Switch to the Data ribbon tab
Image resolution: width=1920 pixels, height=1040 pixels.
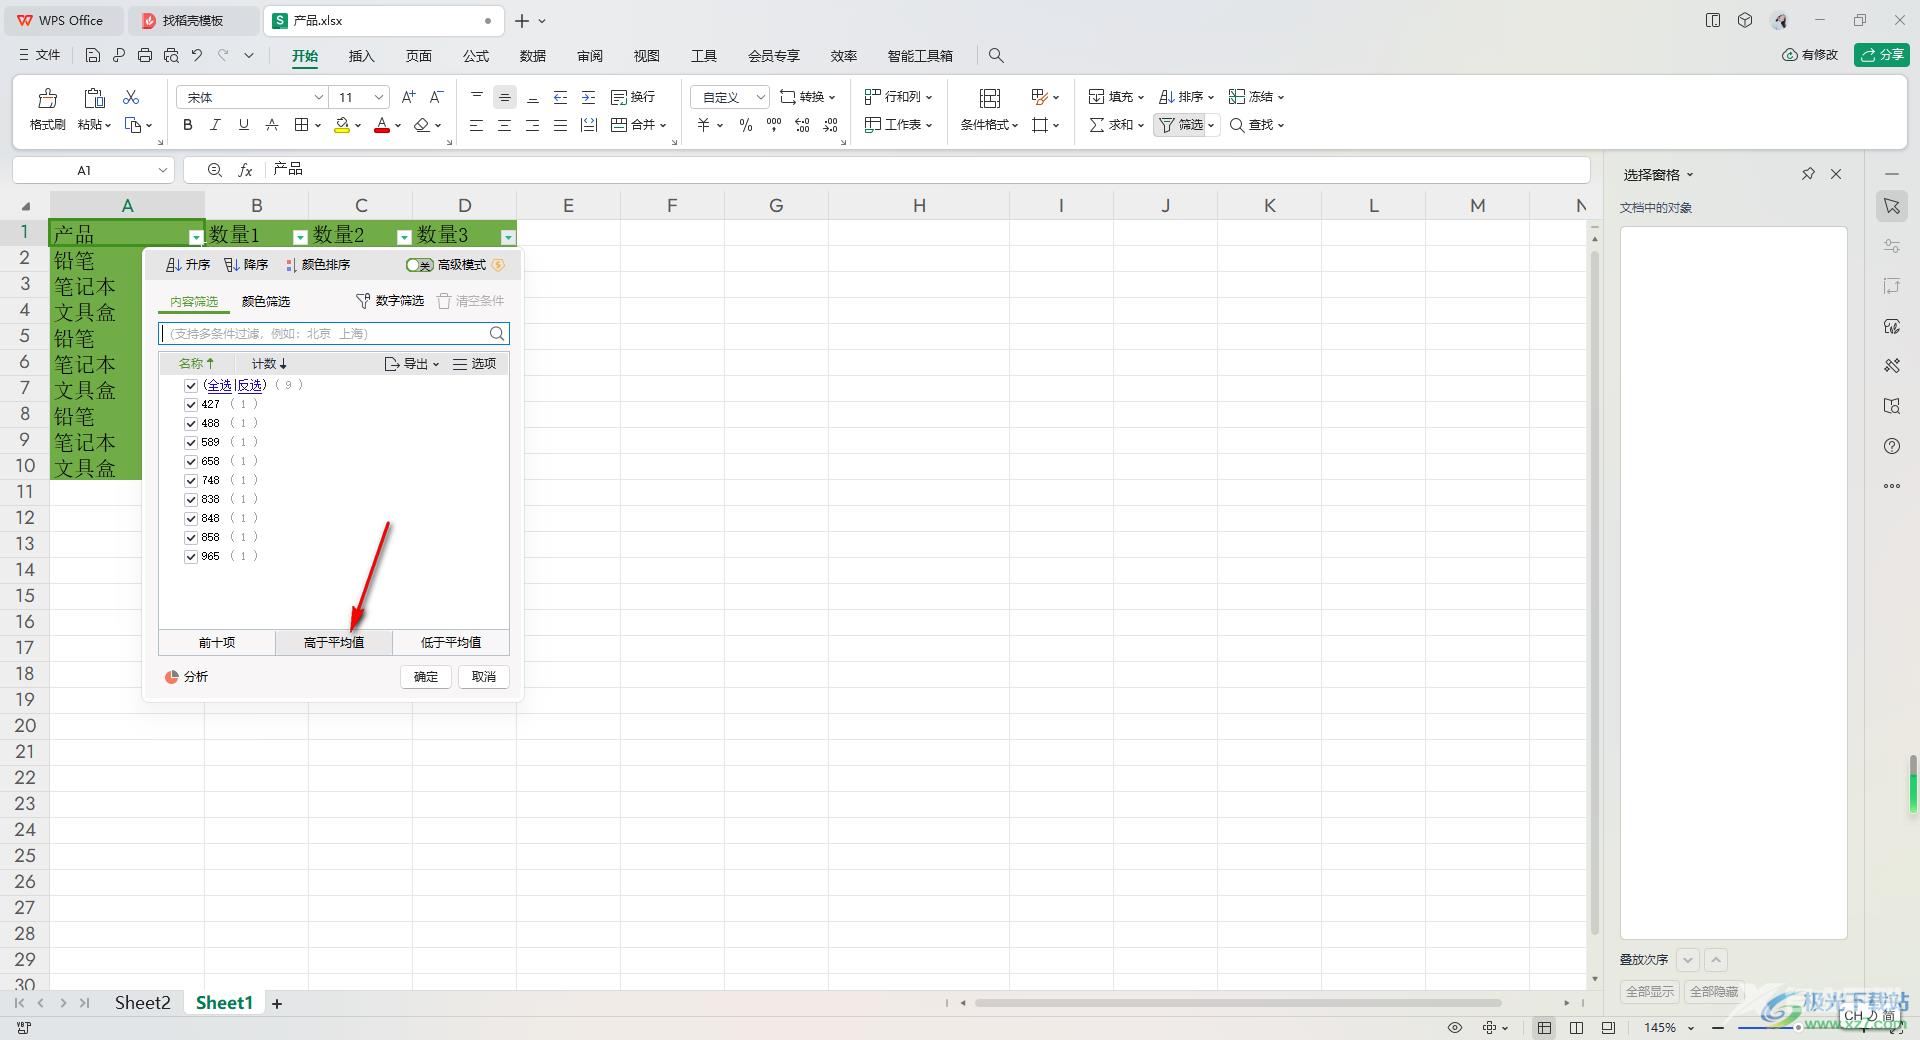(x=533, y=56)
